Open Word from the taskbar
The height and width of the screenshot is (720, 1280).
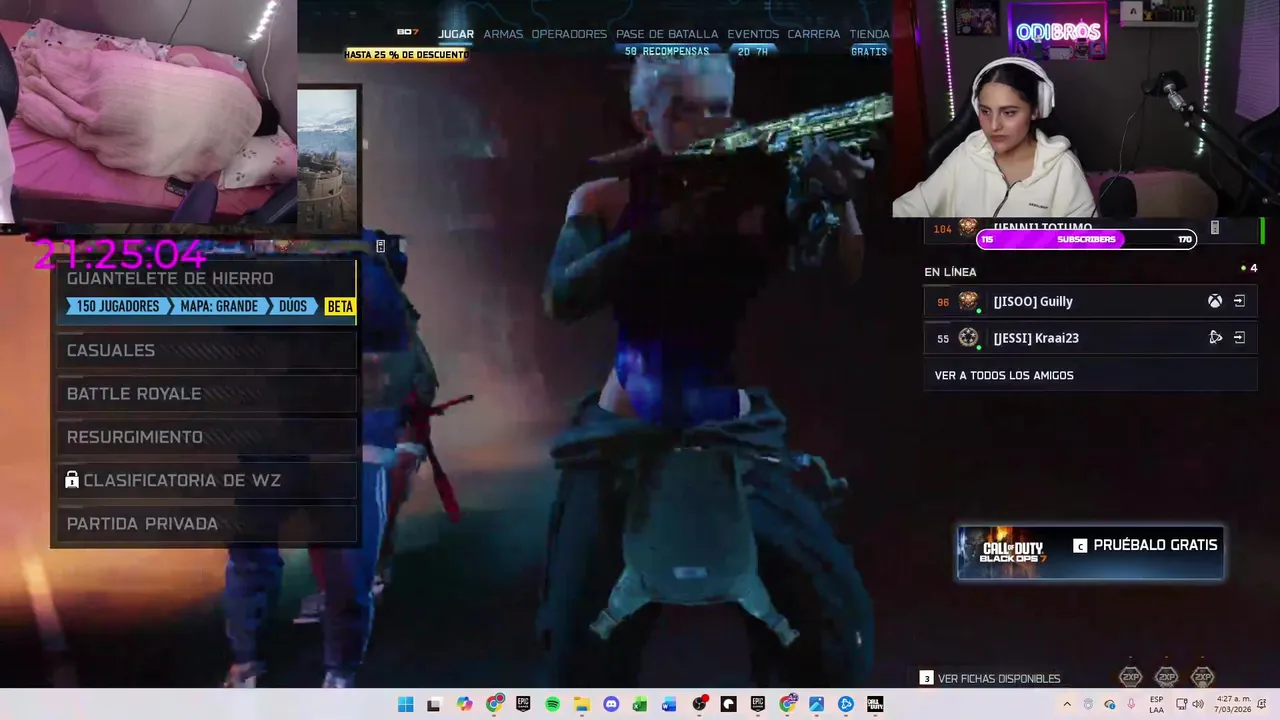coord(669,704)
